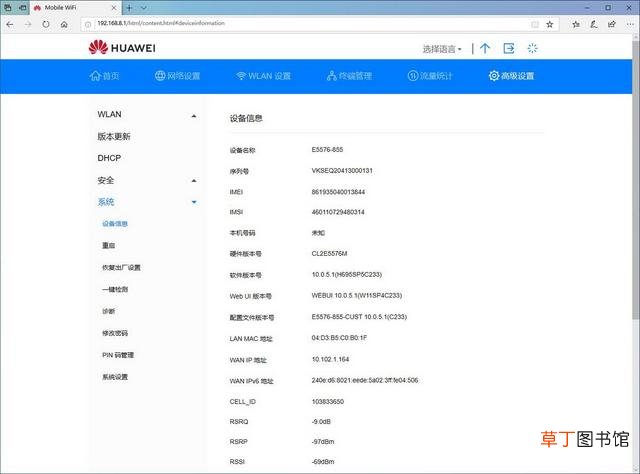Click the 设备信息 page heading

(246, 118)
